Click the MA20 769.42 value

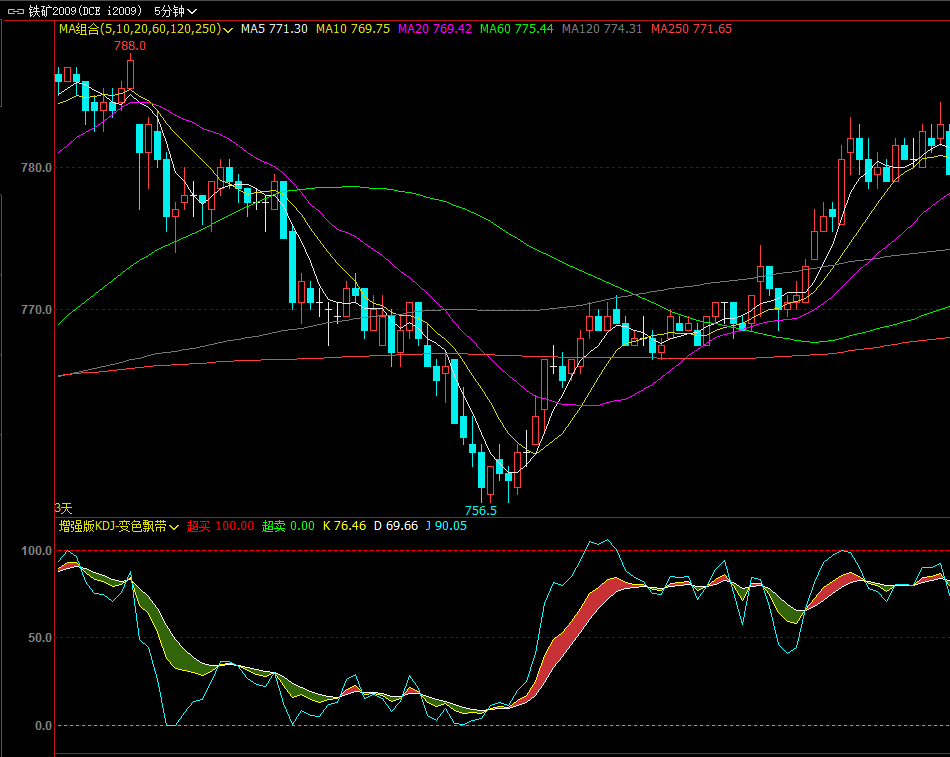434,28
